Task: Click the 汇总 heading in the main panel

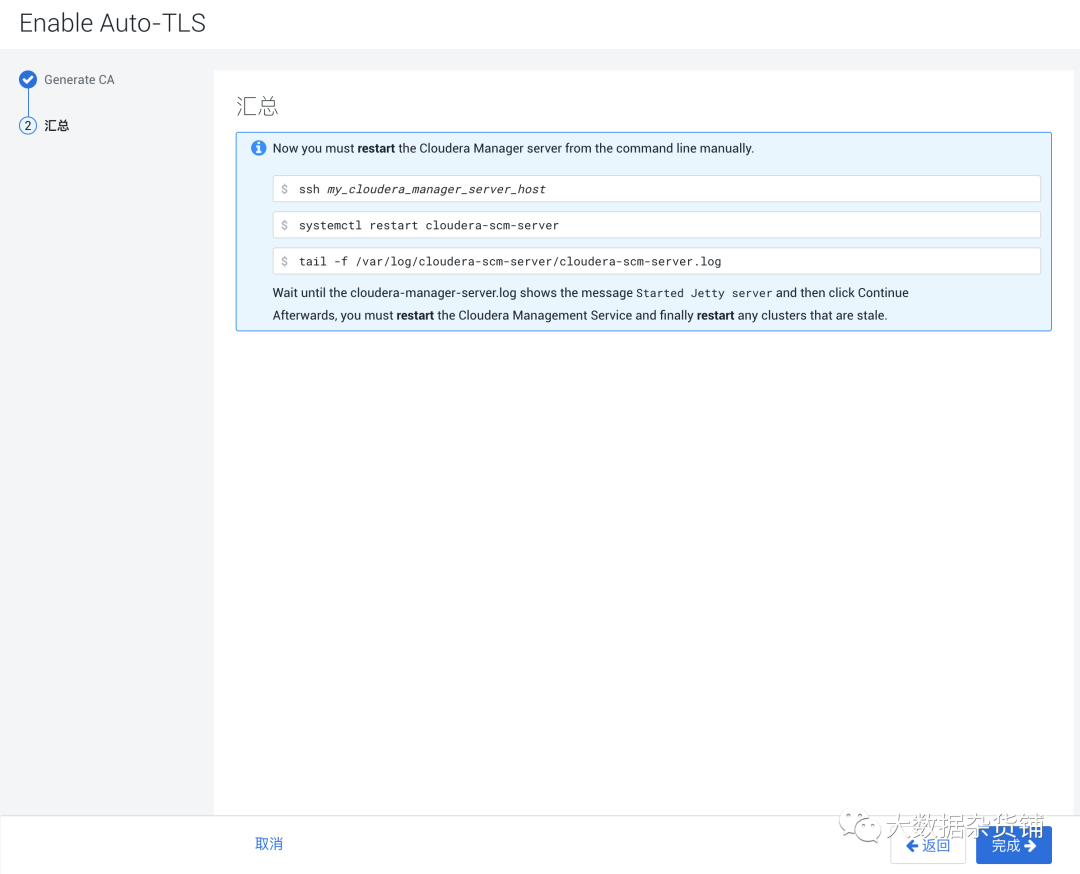Action: 257,106
